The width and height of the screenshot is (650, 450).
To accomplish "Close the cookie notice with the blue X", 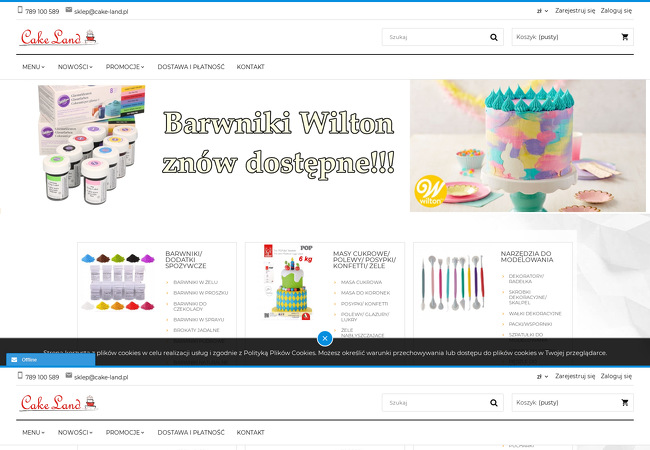I will (x=325, y=339).
